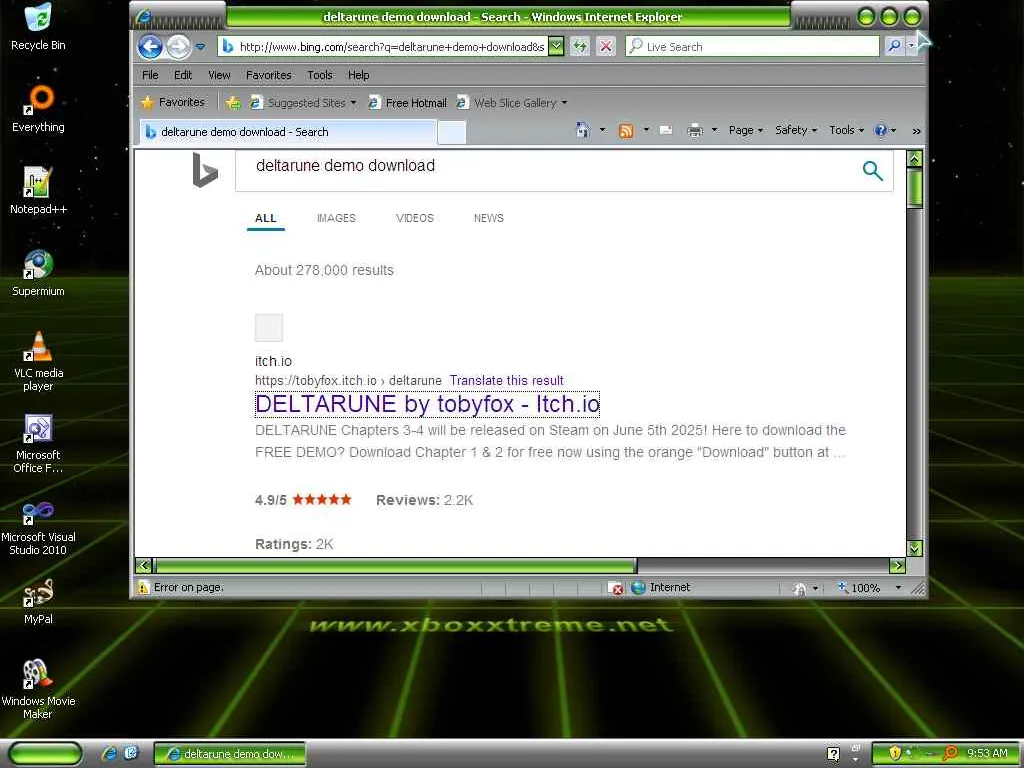
Task: Click the itch.io result favicon placeholder
Action: point(268,328)
